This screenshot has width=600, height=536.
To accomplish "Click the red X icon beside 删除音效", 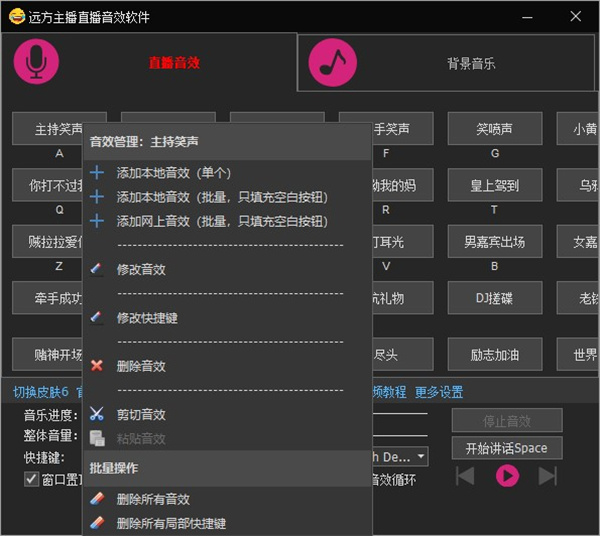I will 97,366.
